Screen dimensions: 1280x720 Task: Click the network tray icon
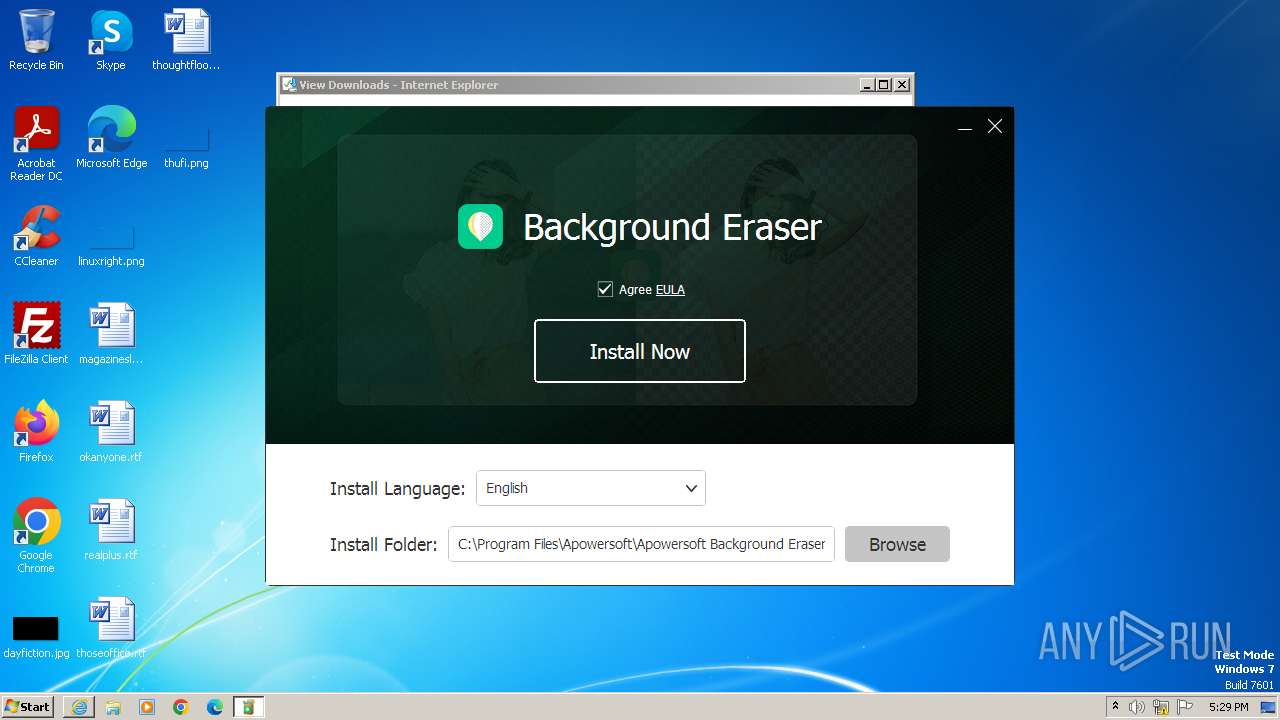pyautogui.click(x=1161, y=707)
